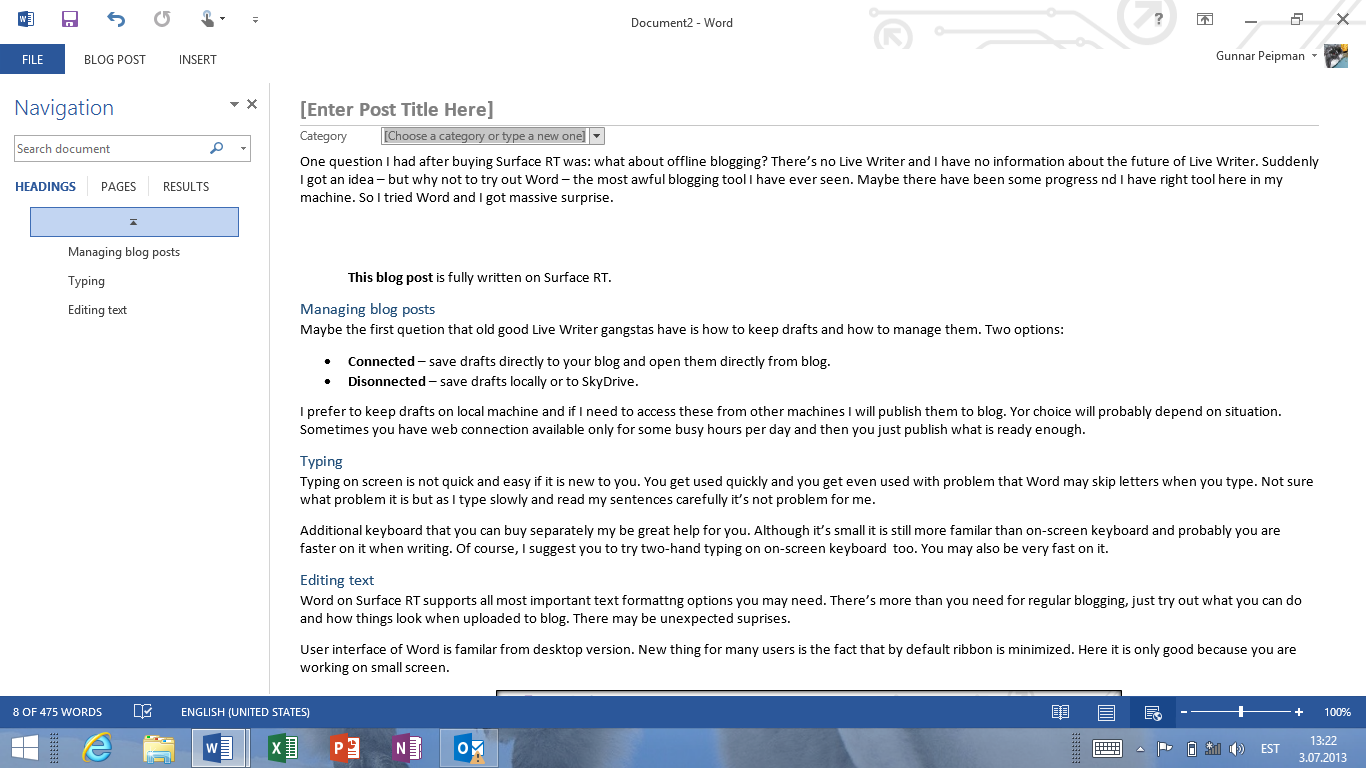Click the bold word 'Disonnected' bullet
1366x768 pixels.
coord(387,381)
